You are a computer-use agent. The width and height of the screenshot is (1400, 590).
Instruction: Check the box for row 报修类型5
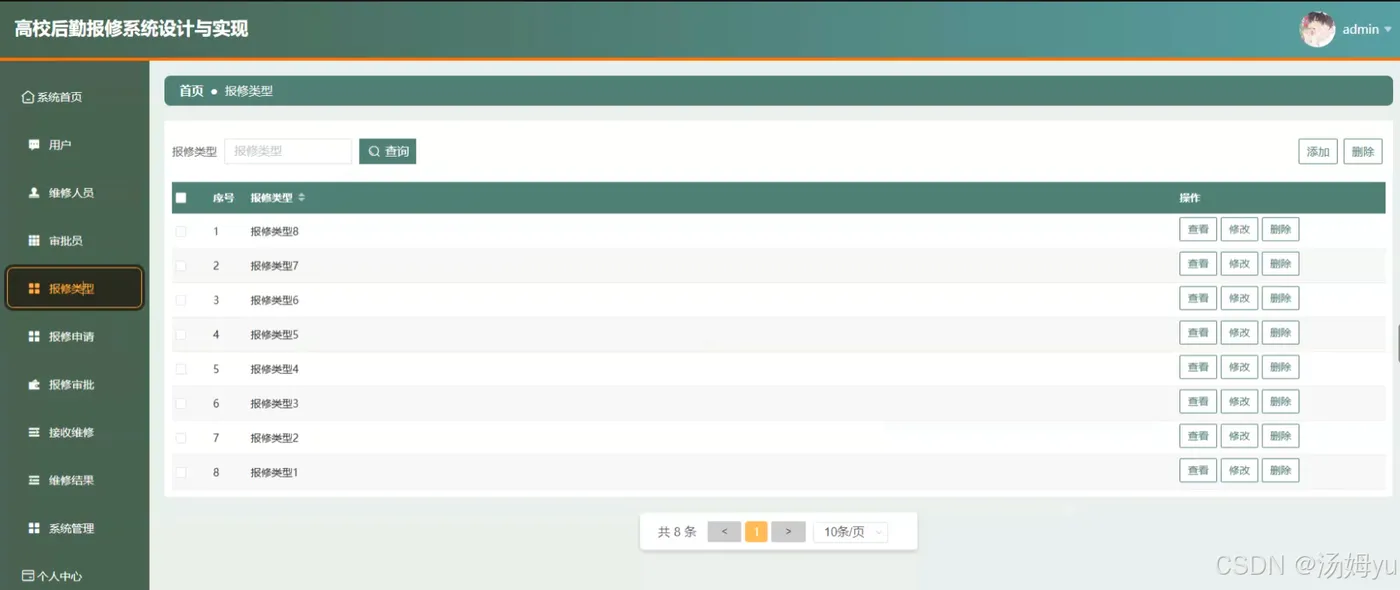pos(181,334)
